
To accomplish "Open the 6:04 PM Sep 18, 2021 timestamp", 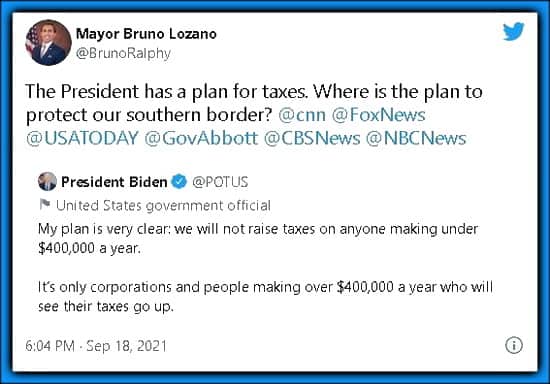I will (96, 346).
